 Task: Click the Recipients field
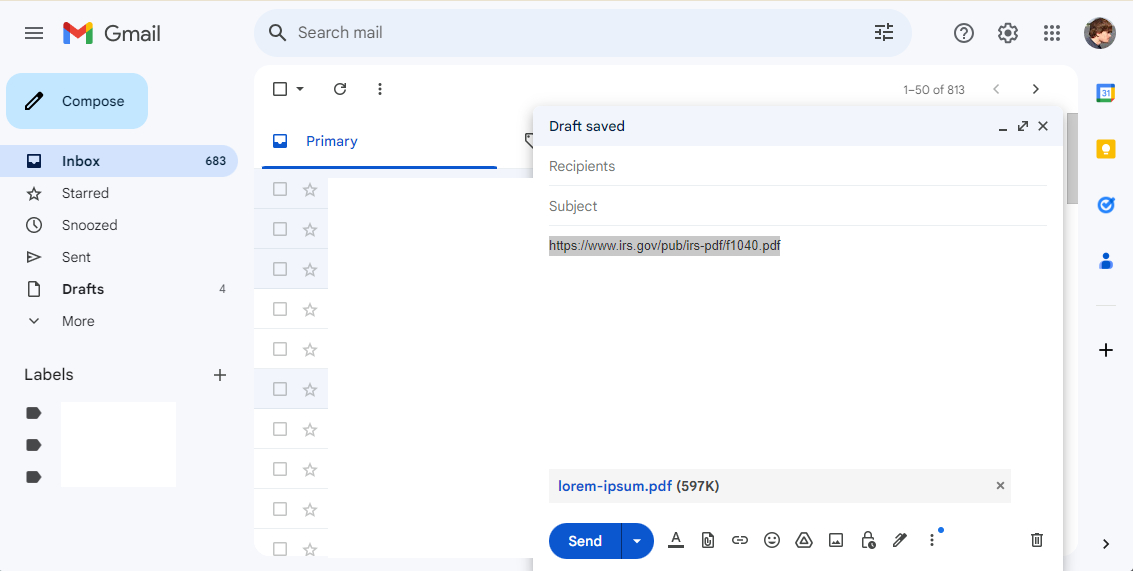pos(798,166)
